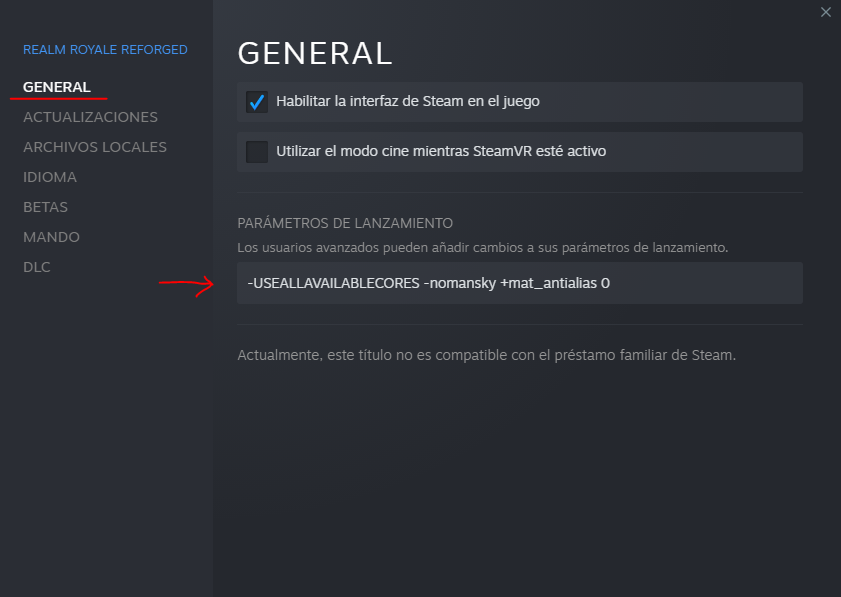The width and height of the screenshot is (841, 597).
Task: Go to the IDIOMA tab
Action: pos(50,177)
